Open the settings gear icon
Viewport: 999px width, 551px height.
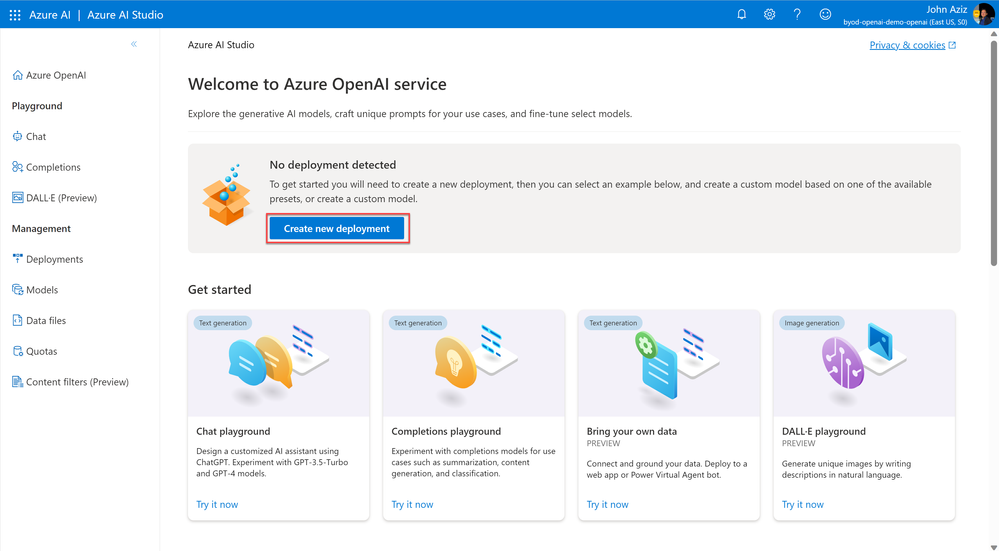point(770,14)
